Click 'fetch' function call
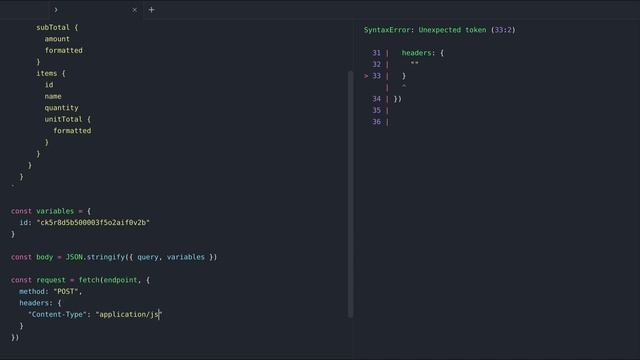The image size is (640, 360). 89,280
